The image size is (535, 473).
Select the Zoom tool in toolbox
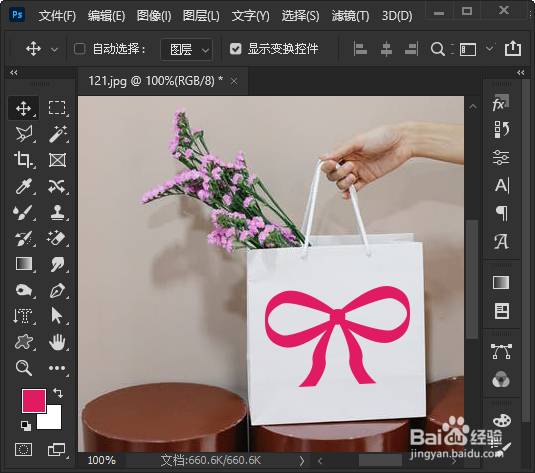pos(24,368)
